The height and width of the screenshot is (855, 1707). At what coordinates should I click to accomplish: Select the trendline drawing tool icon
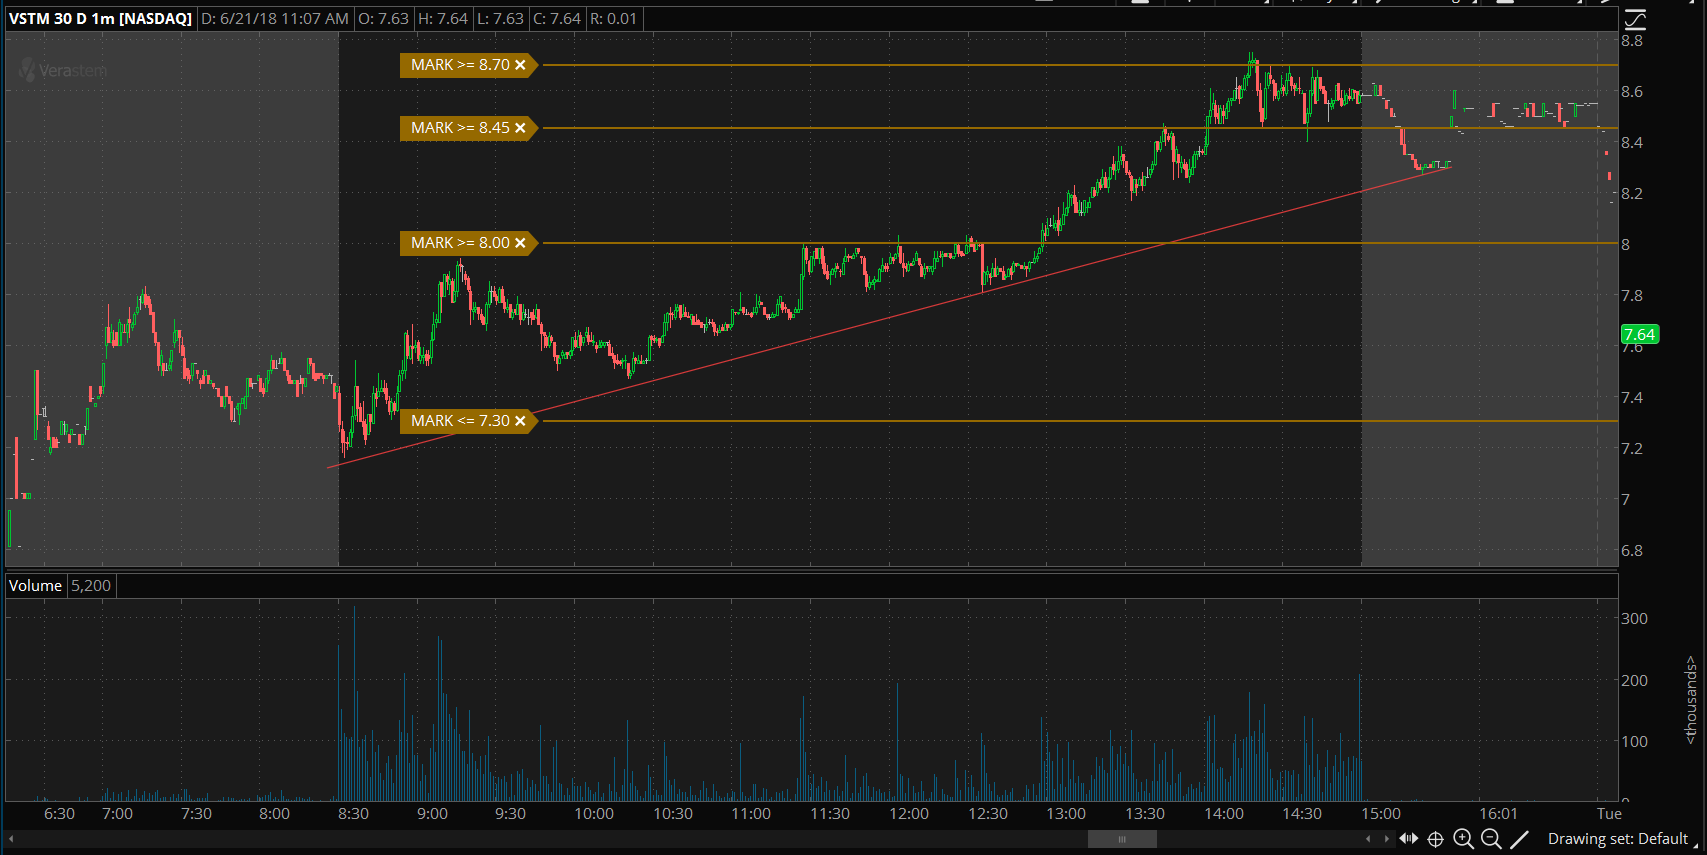pyautogui.click(x=1519, y=839)
